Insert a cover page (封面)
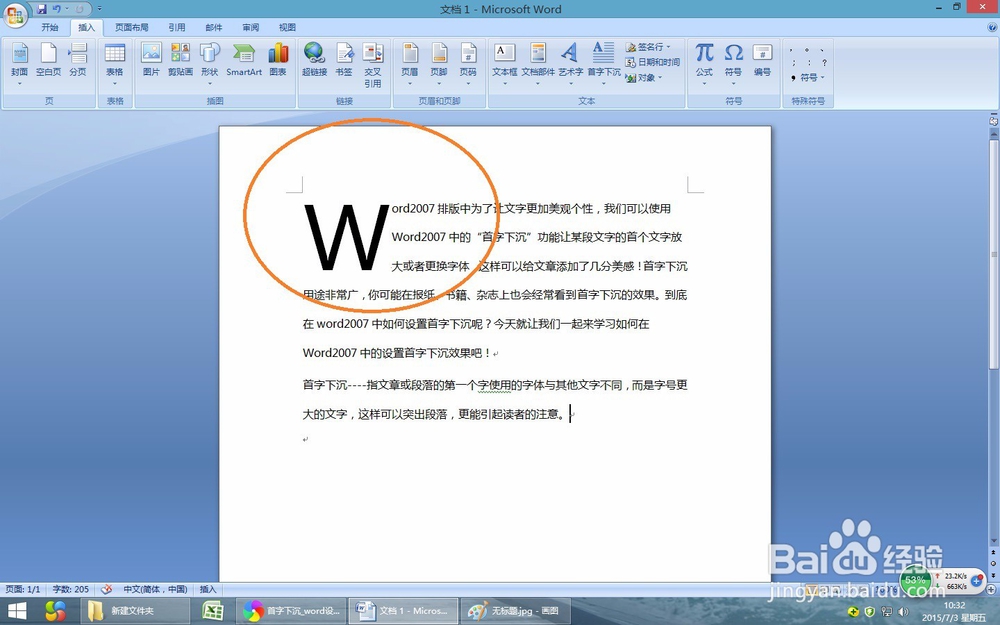Image resolution: width=1000 pixels, height=625 pixels. tap(19, 62)
